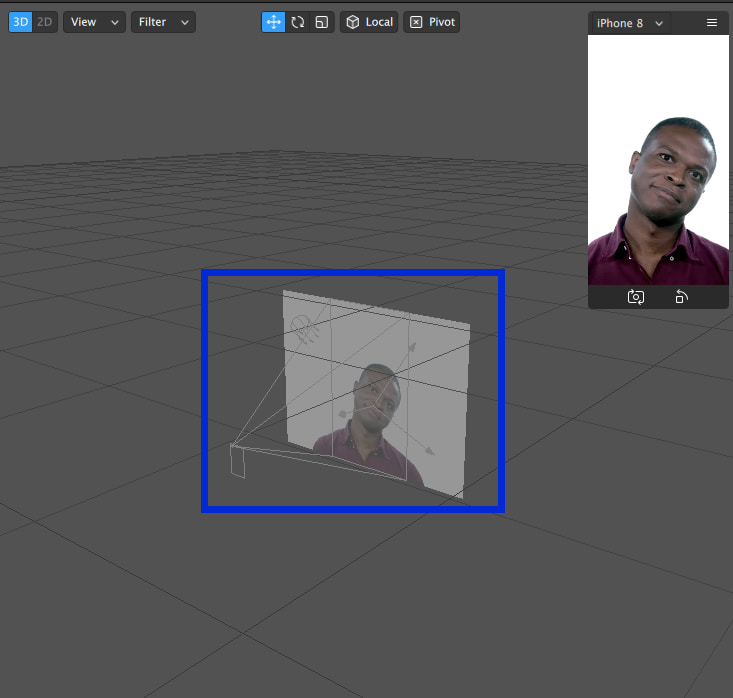Switch scene to 2D mode
Viewport: 733px width, 698px height.
click(45, 22)
